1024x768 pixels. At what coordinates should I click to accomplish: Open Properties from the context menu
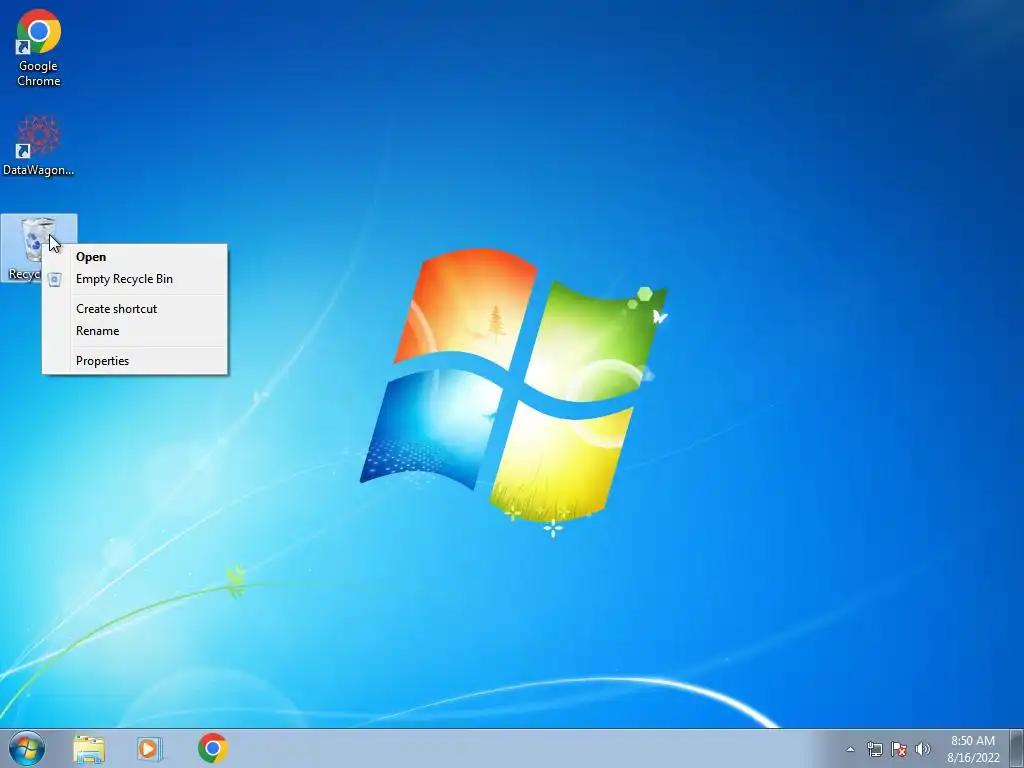pos(135,361)
